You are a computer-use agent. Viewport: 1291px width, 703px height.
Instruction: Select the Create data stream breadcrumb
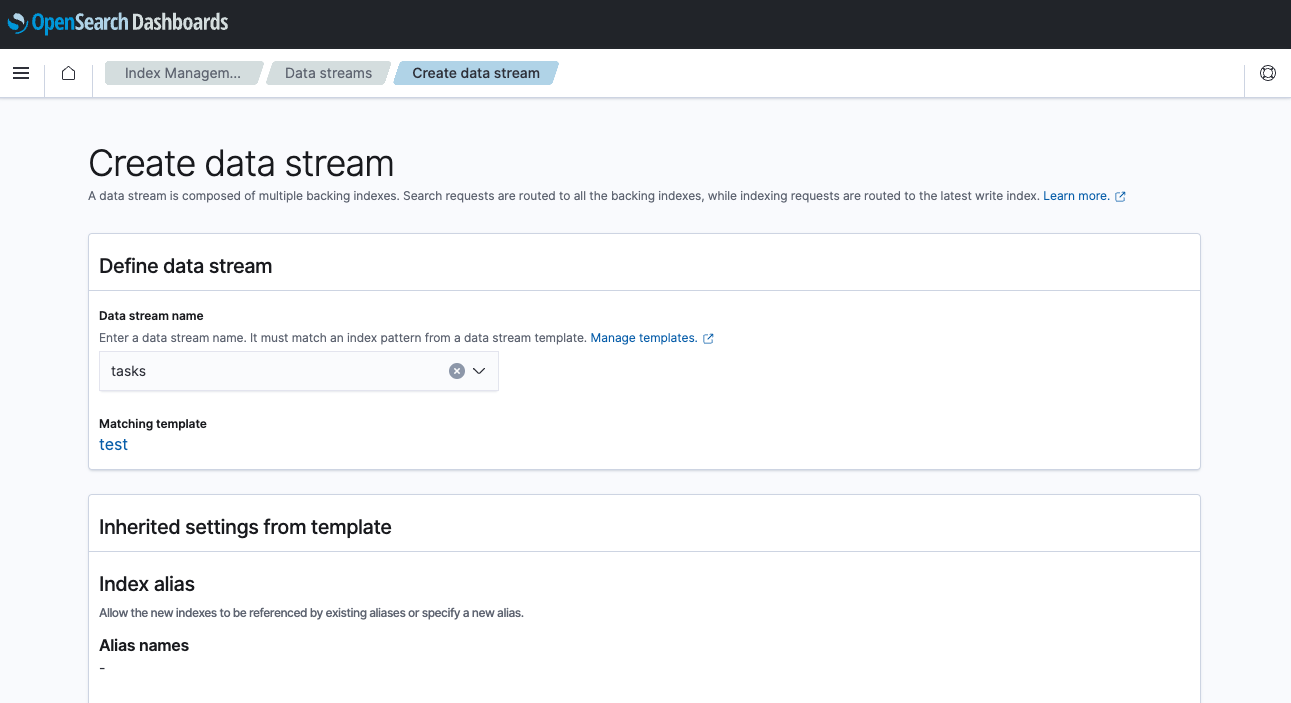(475, 72)
